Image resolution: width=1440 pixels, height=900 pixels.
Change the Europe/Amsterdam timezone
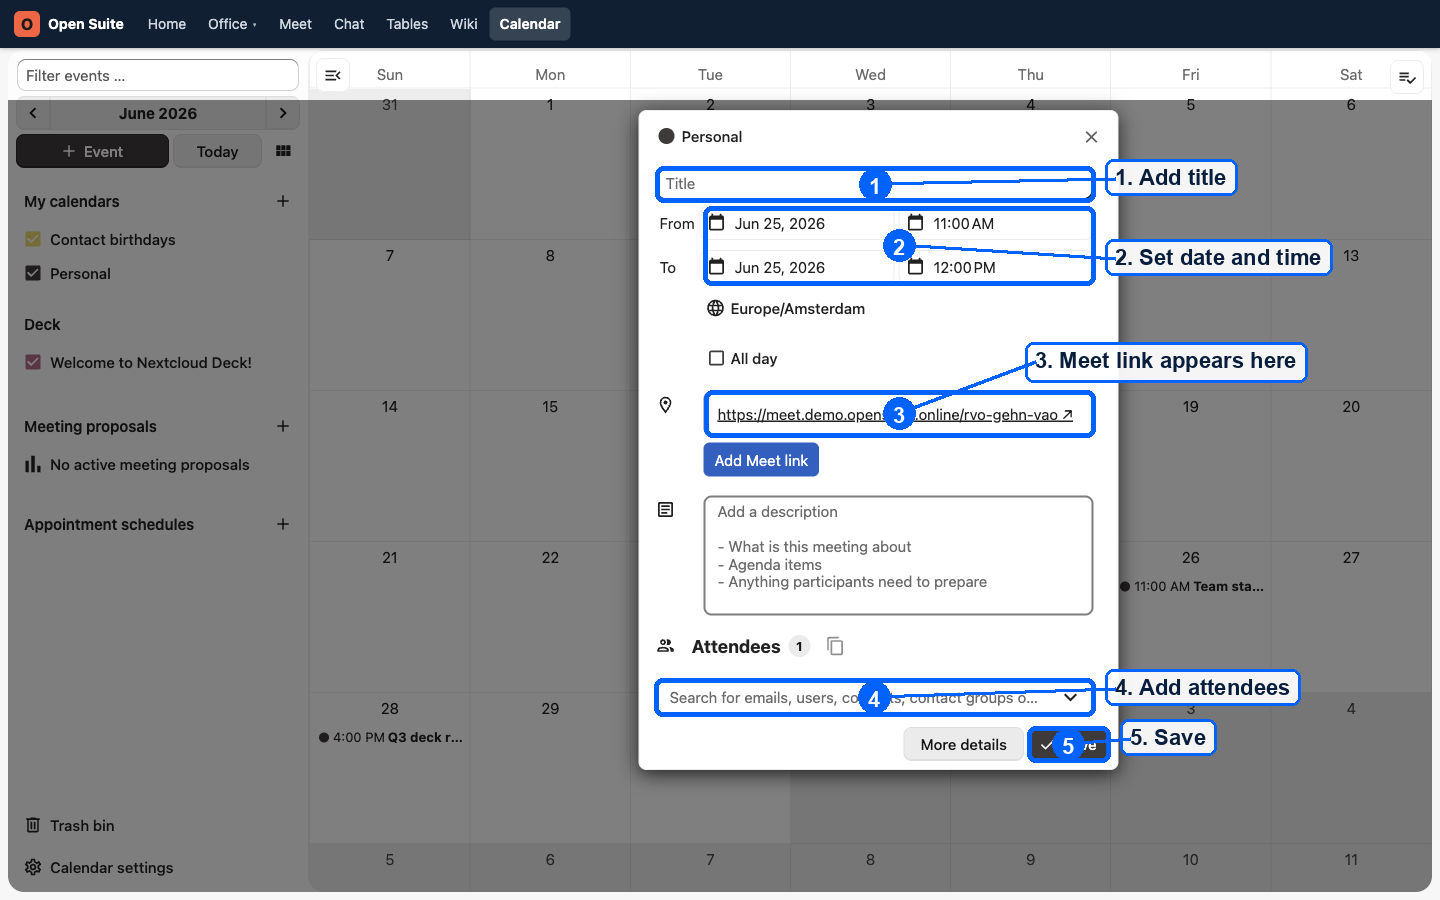797,308
